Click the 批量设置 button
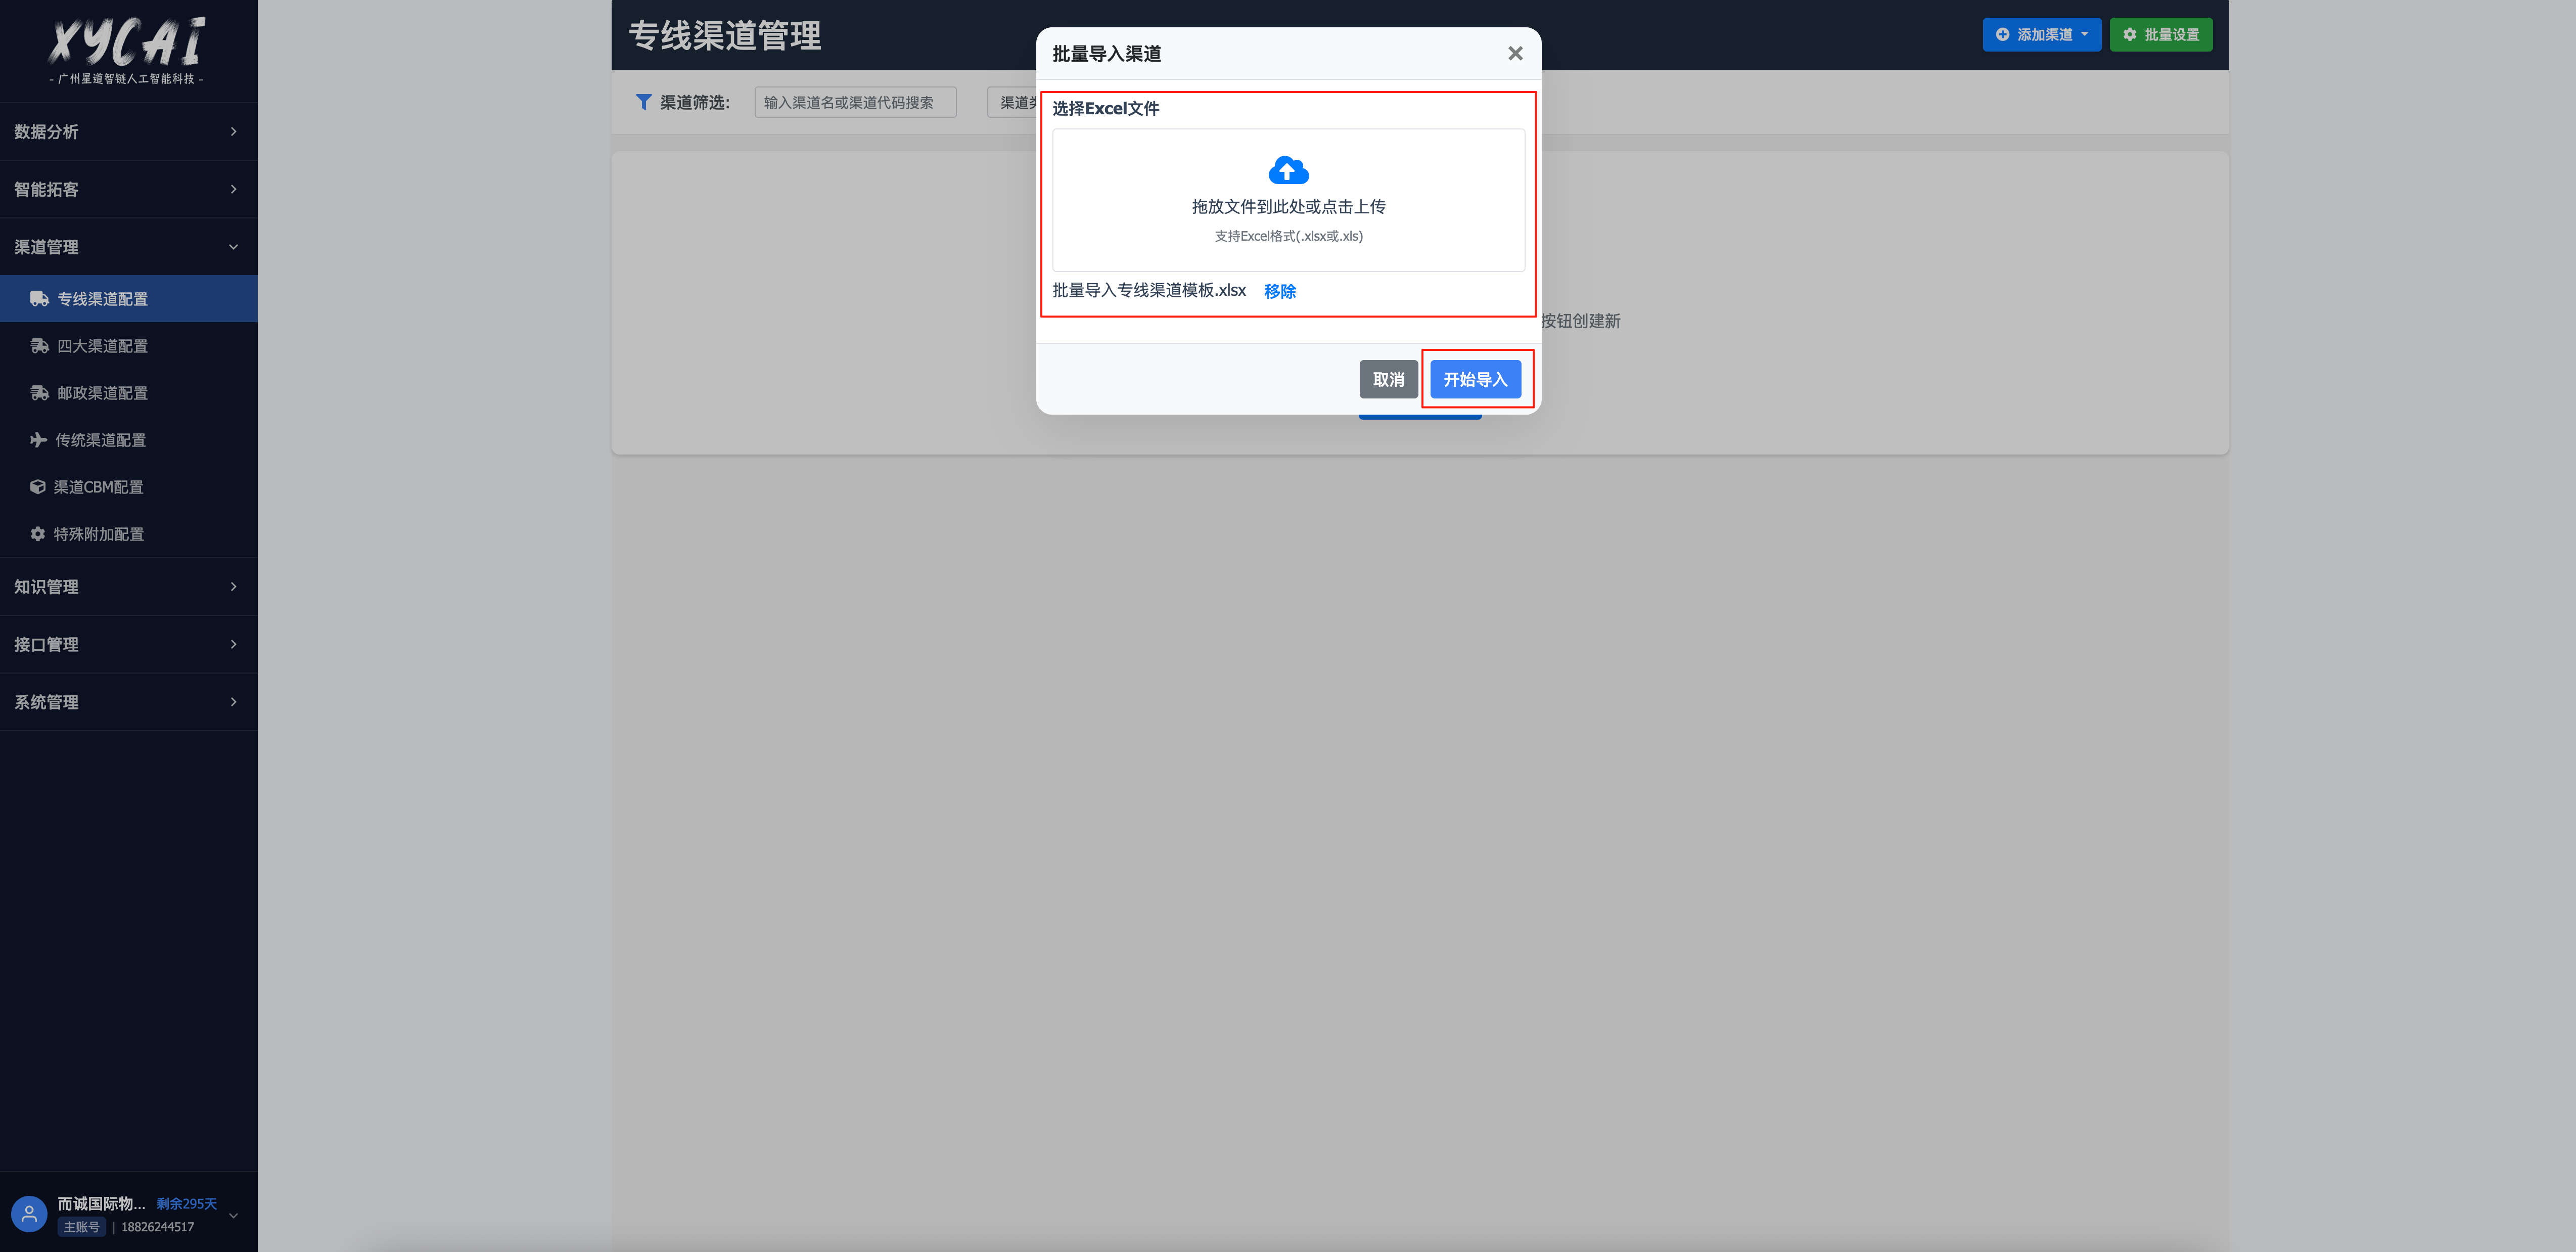2576x1252 pixels. tap(2160, 34)
